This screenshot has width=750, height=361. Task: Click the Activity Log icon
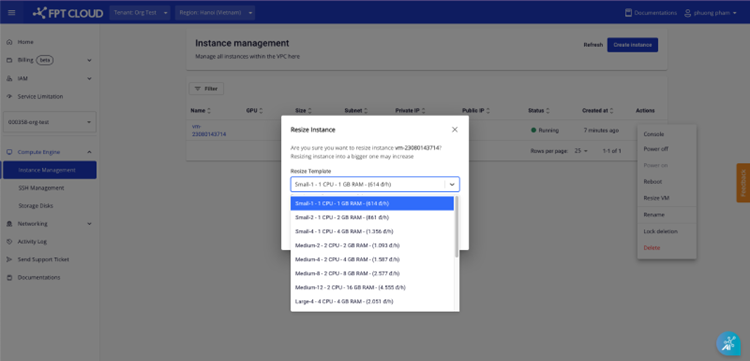[9, 241]
